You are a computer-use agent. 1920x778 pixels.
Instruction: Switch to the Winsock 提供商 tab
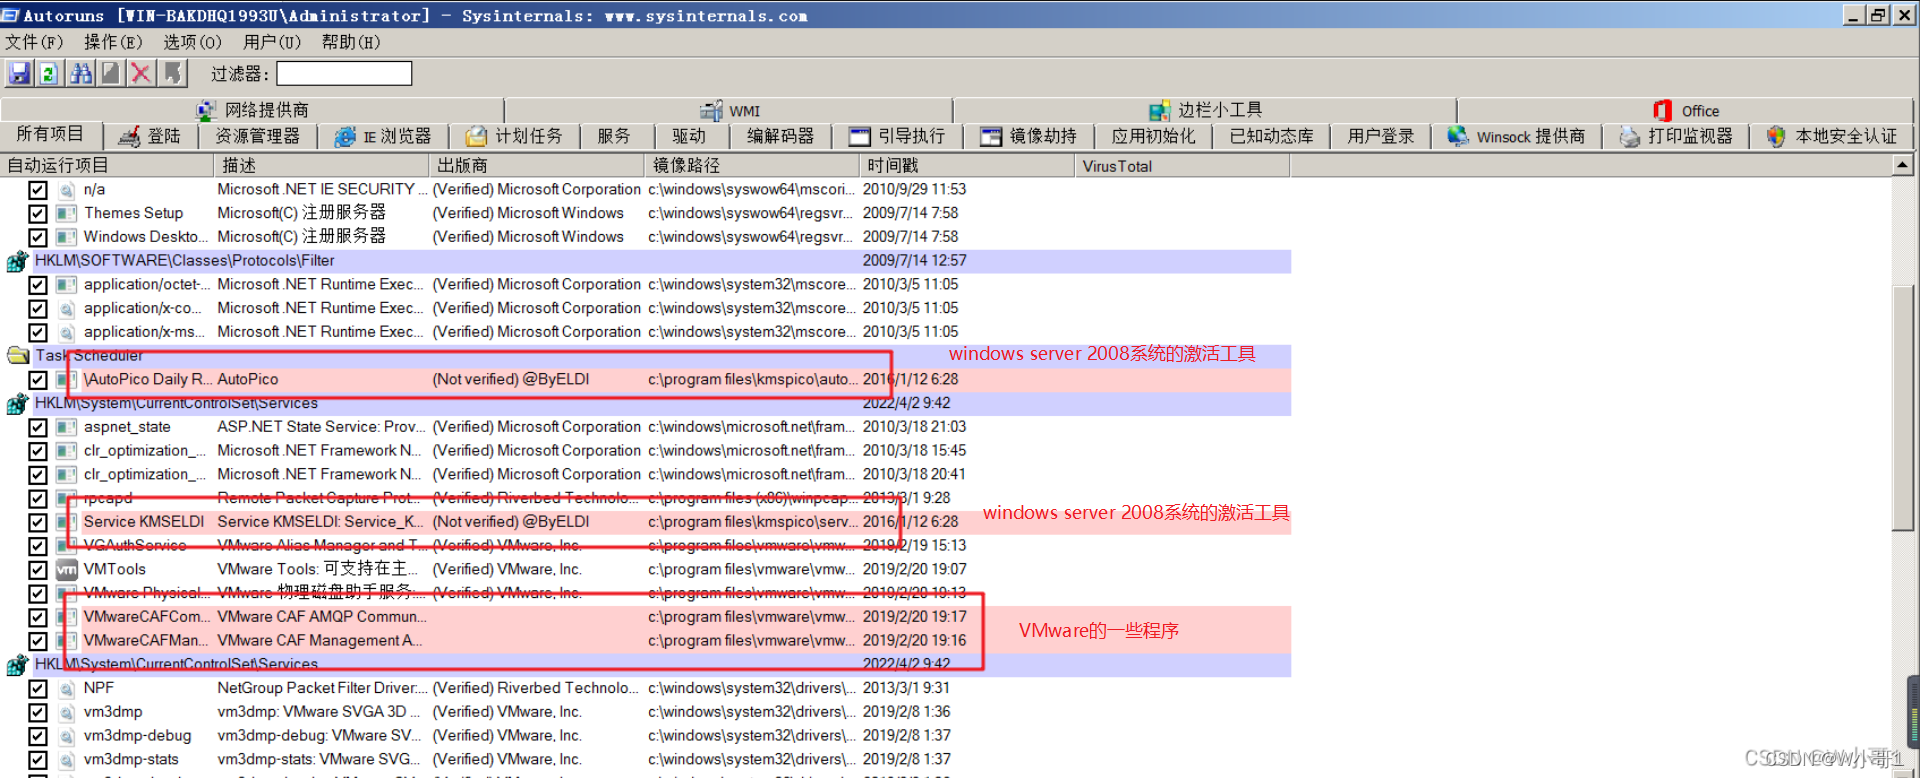[1517, 136]
